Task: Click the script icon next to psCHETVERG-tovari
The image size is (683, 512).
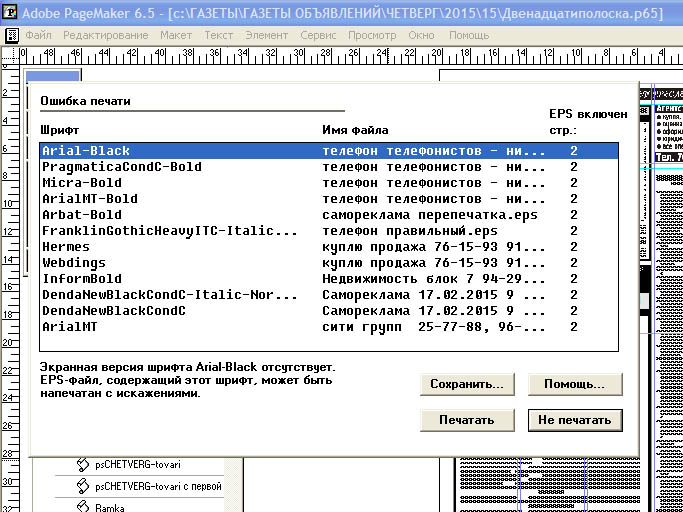Action: point(83,465)
